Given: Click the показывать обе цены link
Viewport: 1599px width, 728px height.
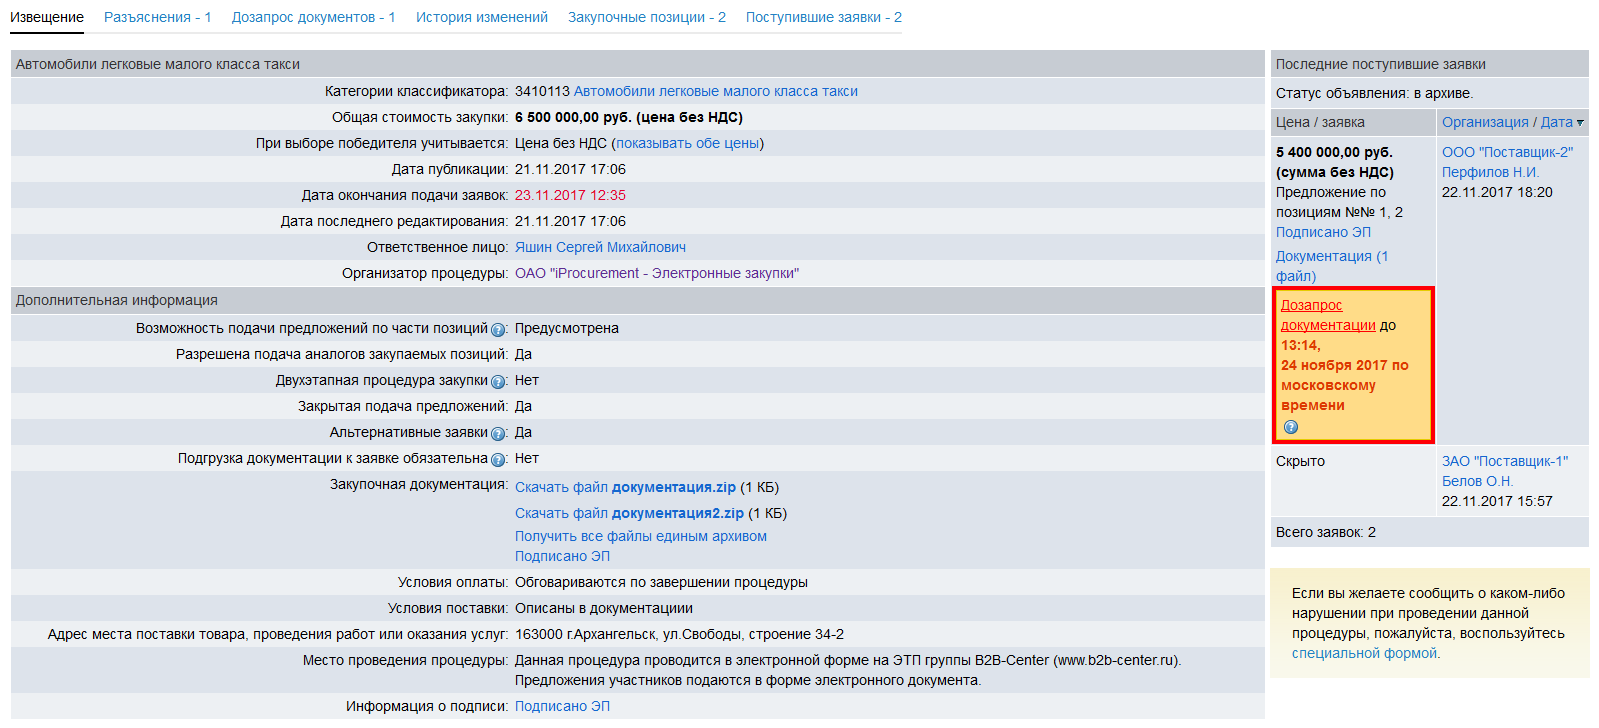Looking at the screenshot, I should (x=687, y=143).
